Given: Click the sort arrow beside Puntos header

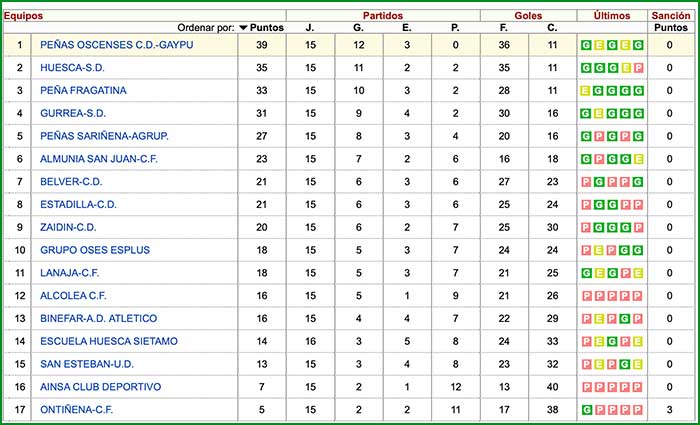Looking at the screenshot, I should (x=243, y=28).
